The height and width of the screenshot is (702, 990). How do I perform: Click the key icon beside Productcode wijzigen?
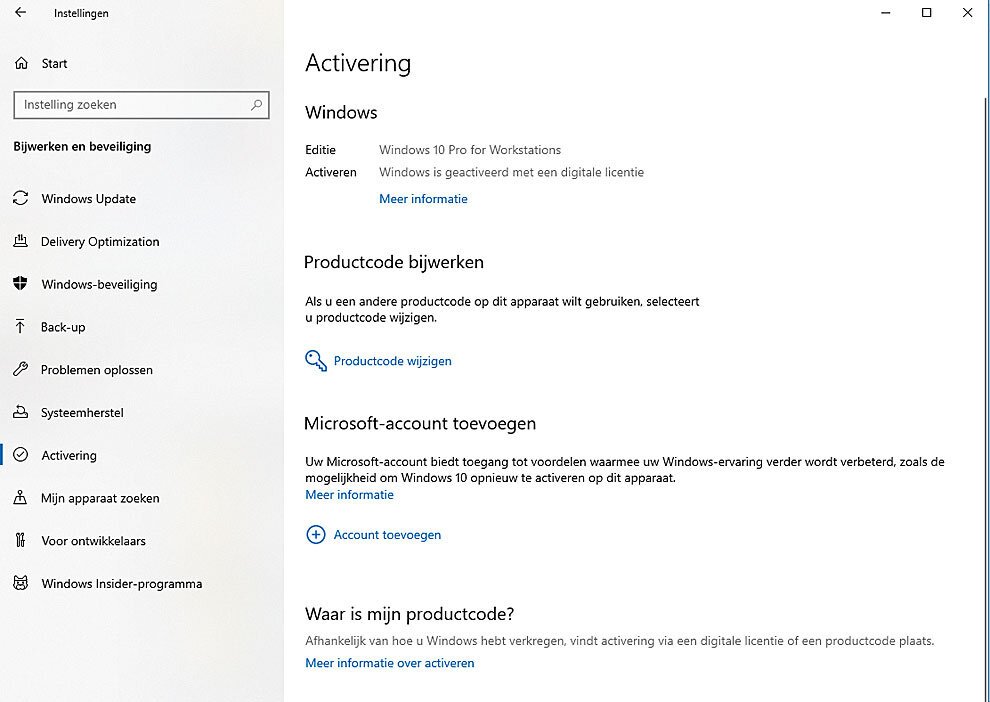coord(316,360)
